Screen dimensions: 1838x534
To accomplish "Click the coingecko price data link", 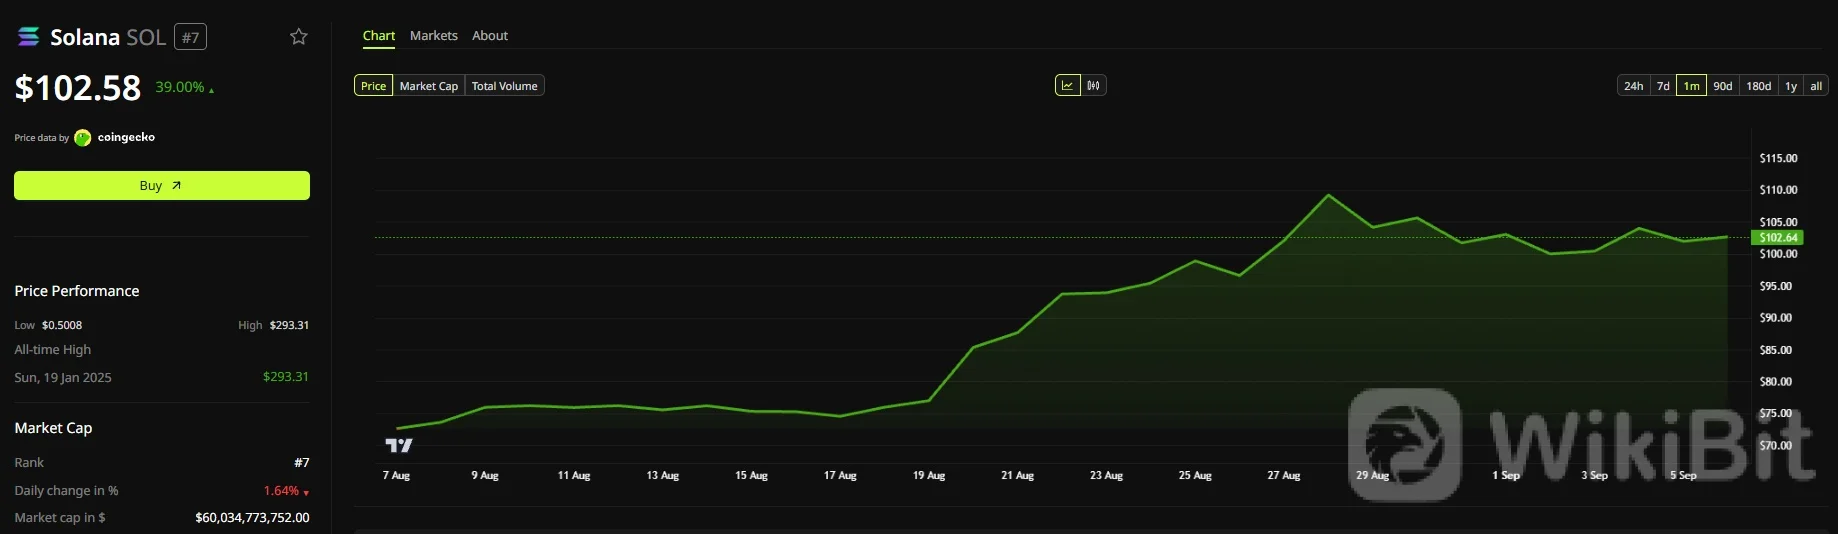I will click(126, 138).
